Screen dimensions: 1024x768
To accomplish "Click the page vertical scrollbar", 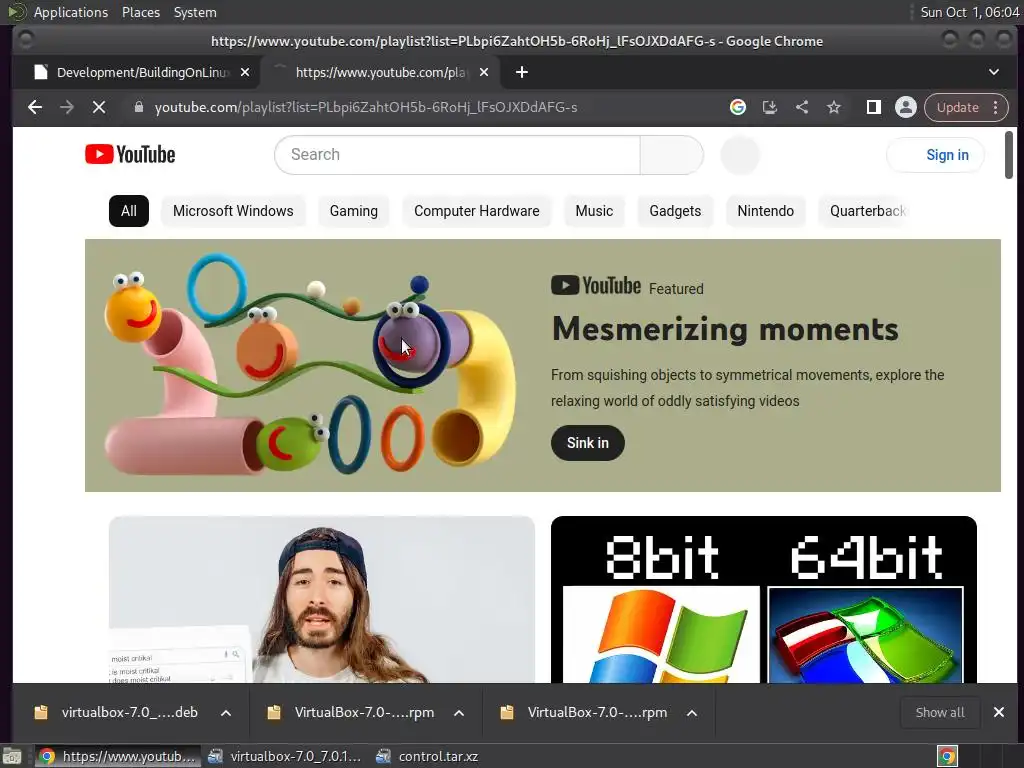I will 1009,155.
